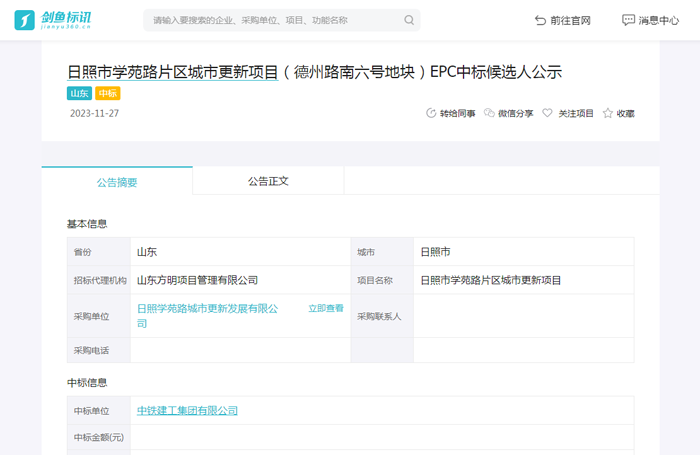Select 转给同事 text button
Image resolution: width=700 pixels, height=455 pixels.
click(458, 113)
